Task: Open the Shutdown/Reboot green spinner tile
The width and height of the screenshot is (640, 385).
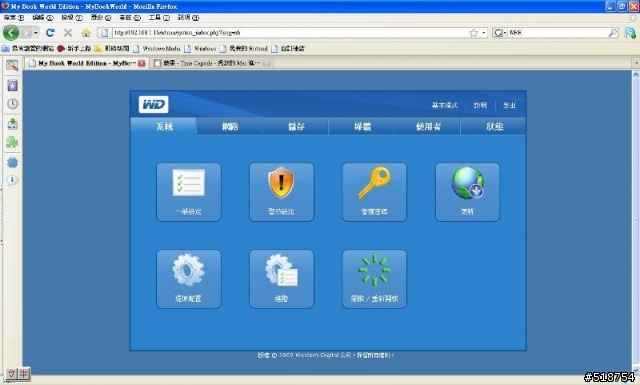Action: (x=374, y=279)
